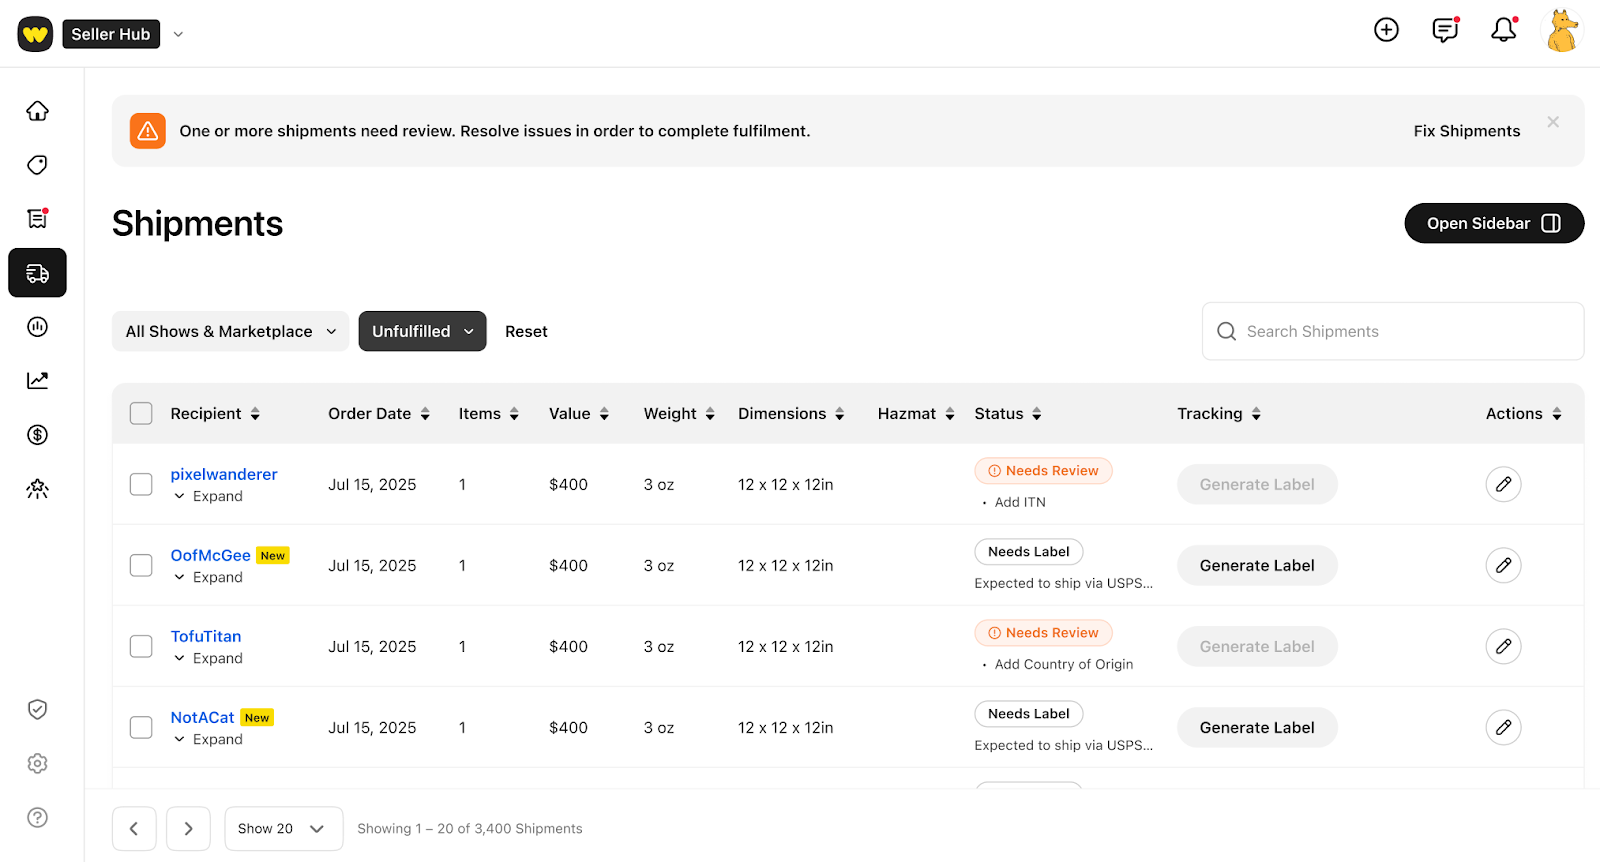This screenshot has width=1600, height=862.
Task: Click the edit pencil for pixelwanderer
Action: [x=1503, y=485]
